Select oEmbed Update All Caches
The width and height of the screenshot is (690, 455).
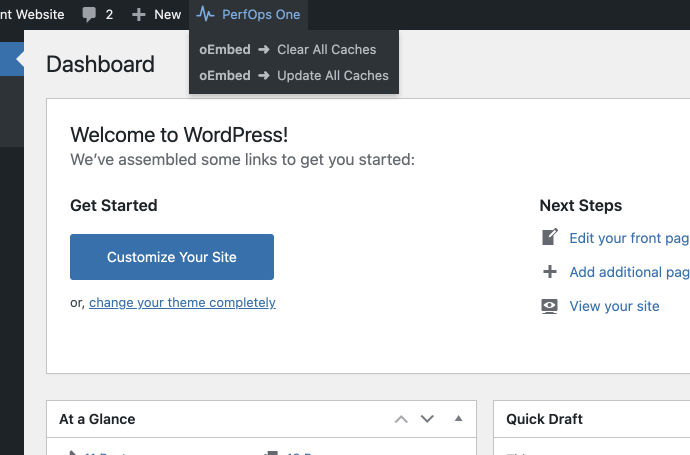[294, 75]
